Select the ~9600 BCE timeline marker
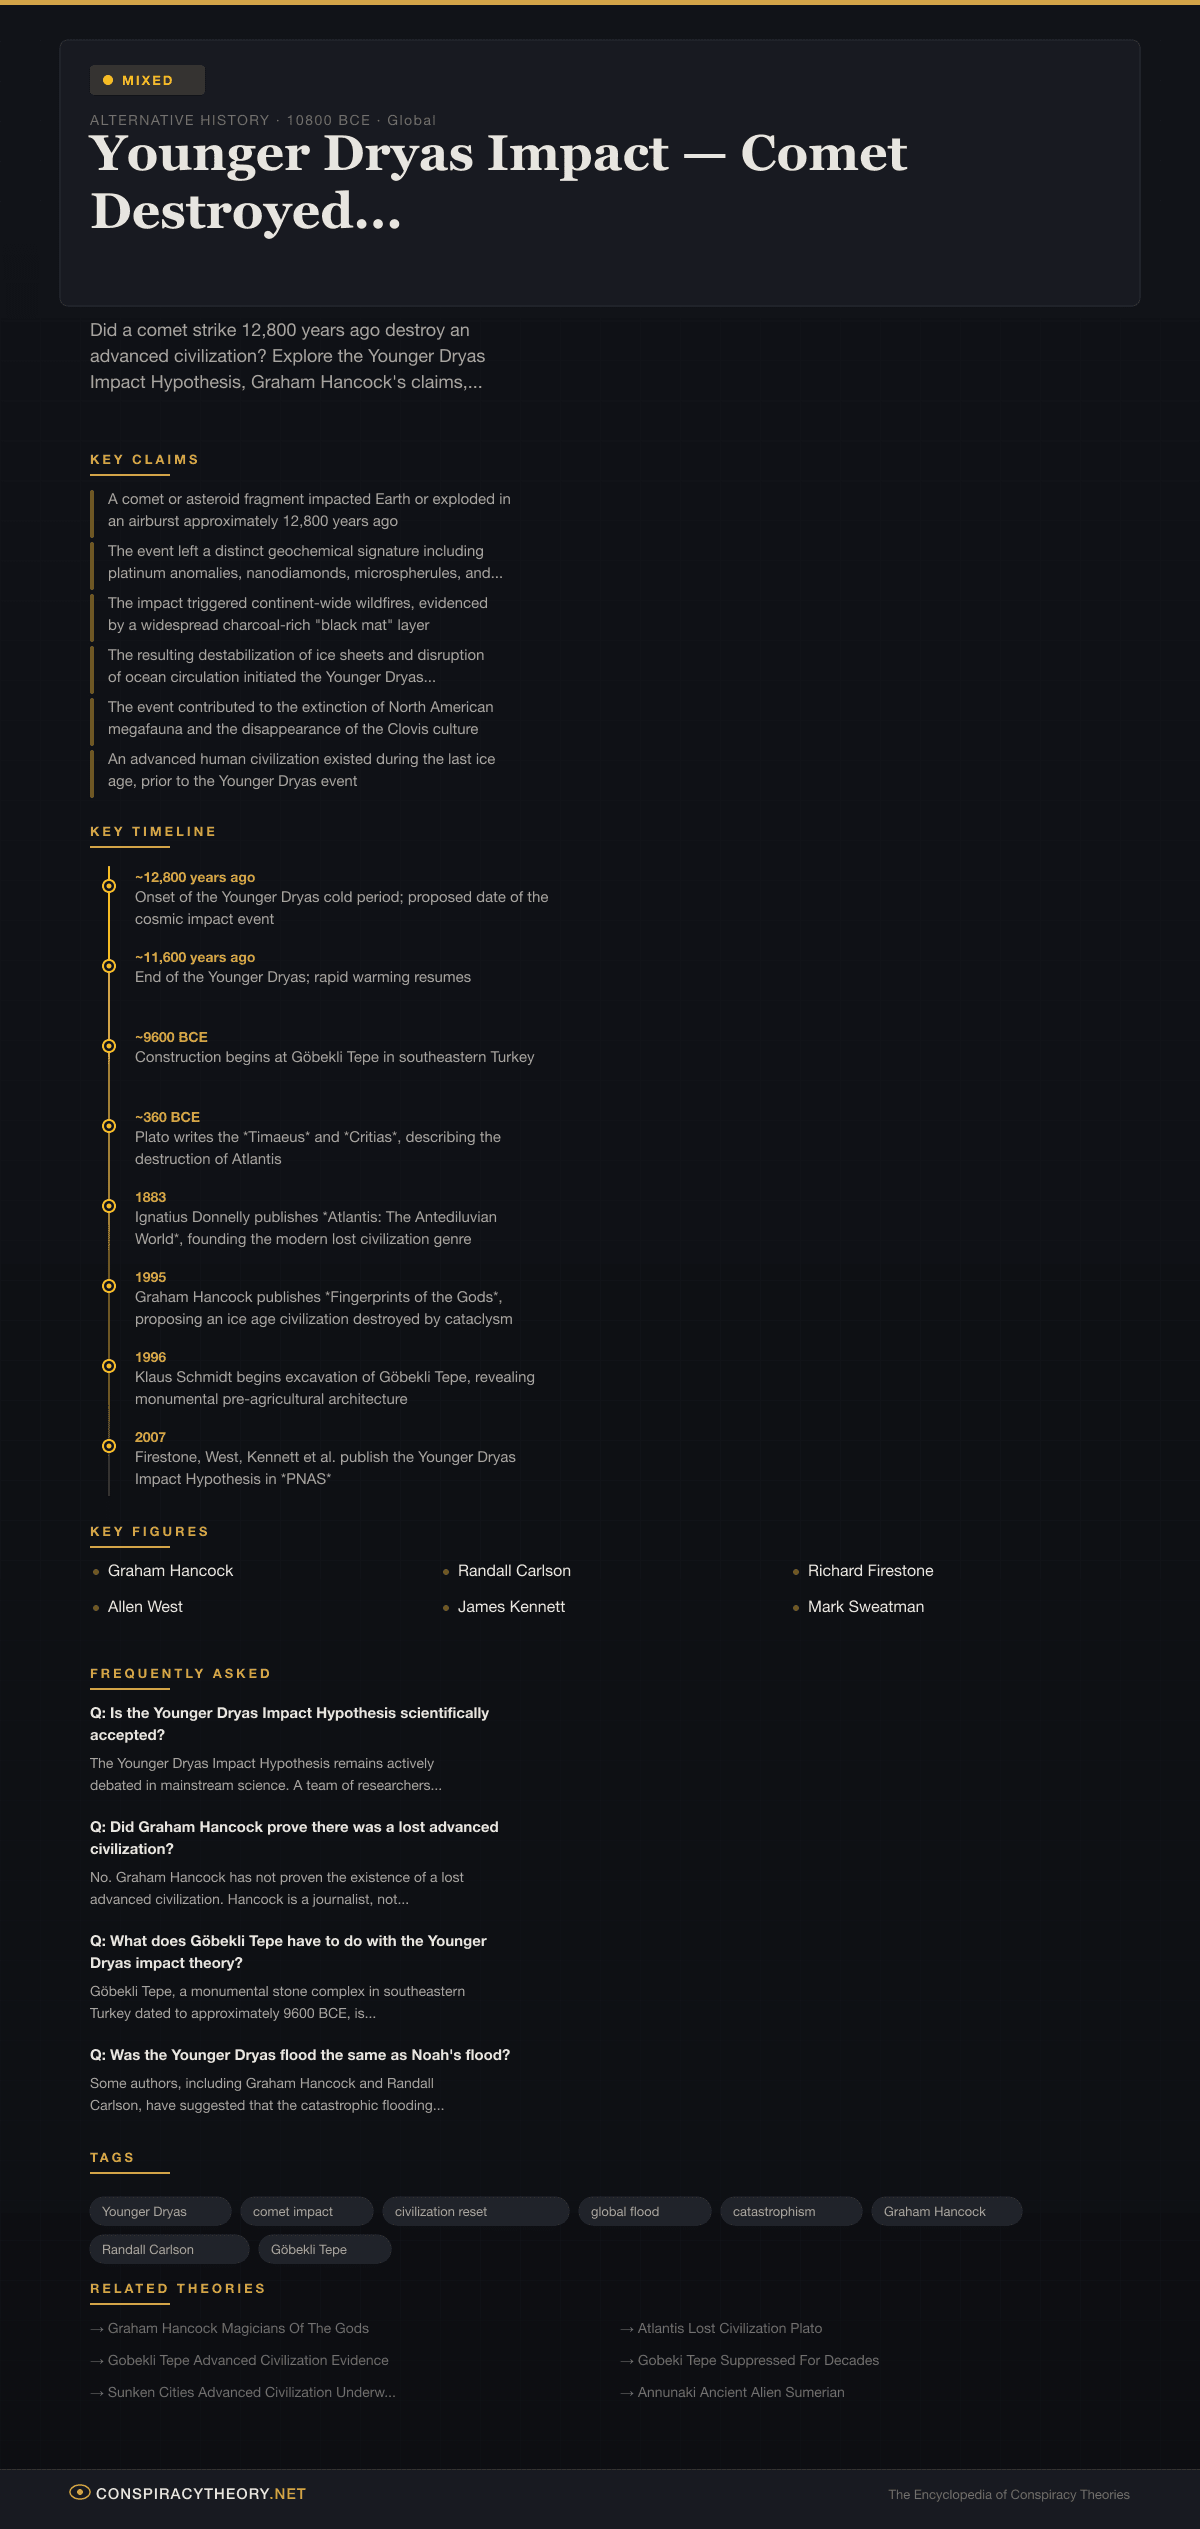 pos(109,1046)
